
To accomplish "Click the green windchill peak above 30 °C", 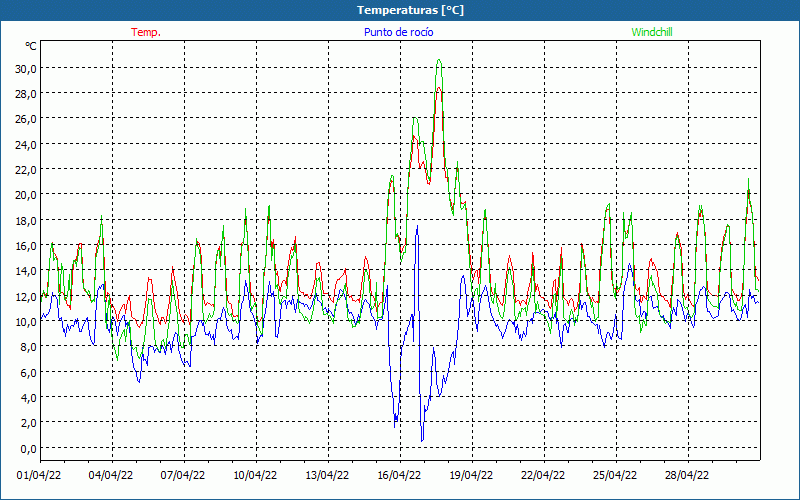I will (x=439, y=60).
